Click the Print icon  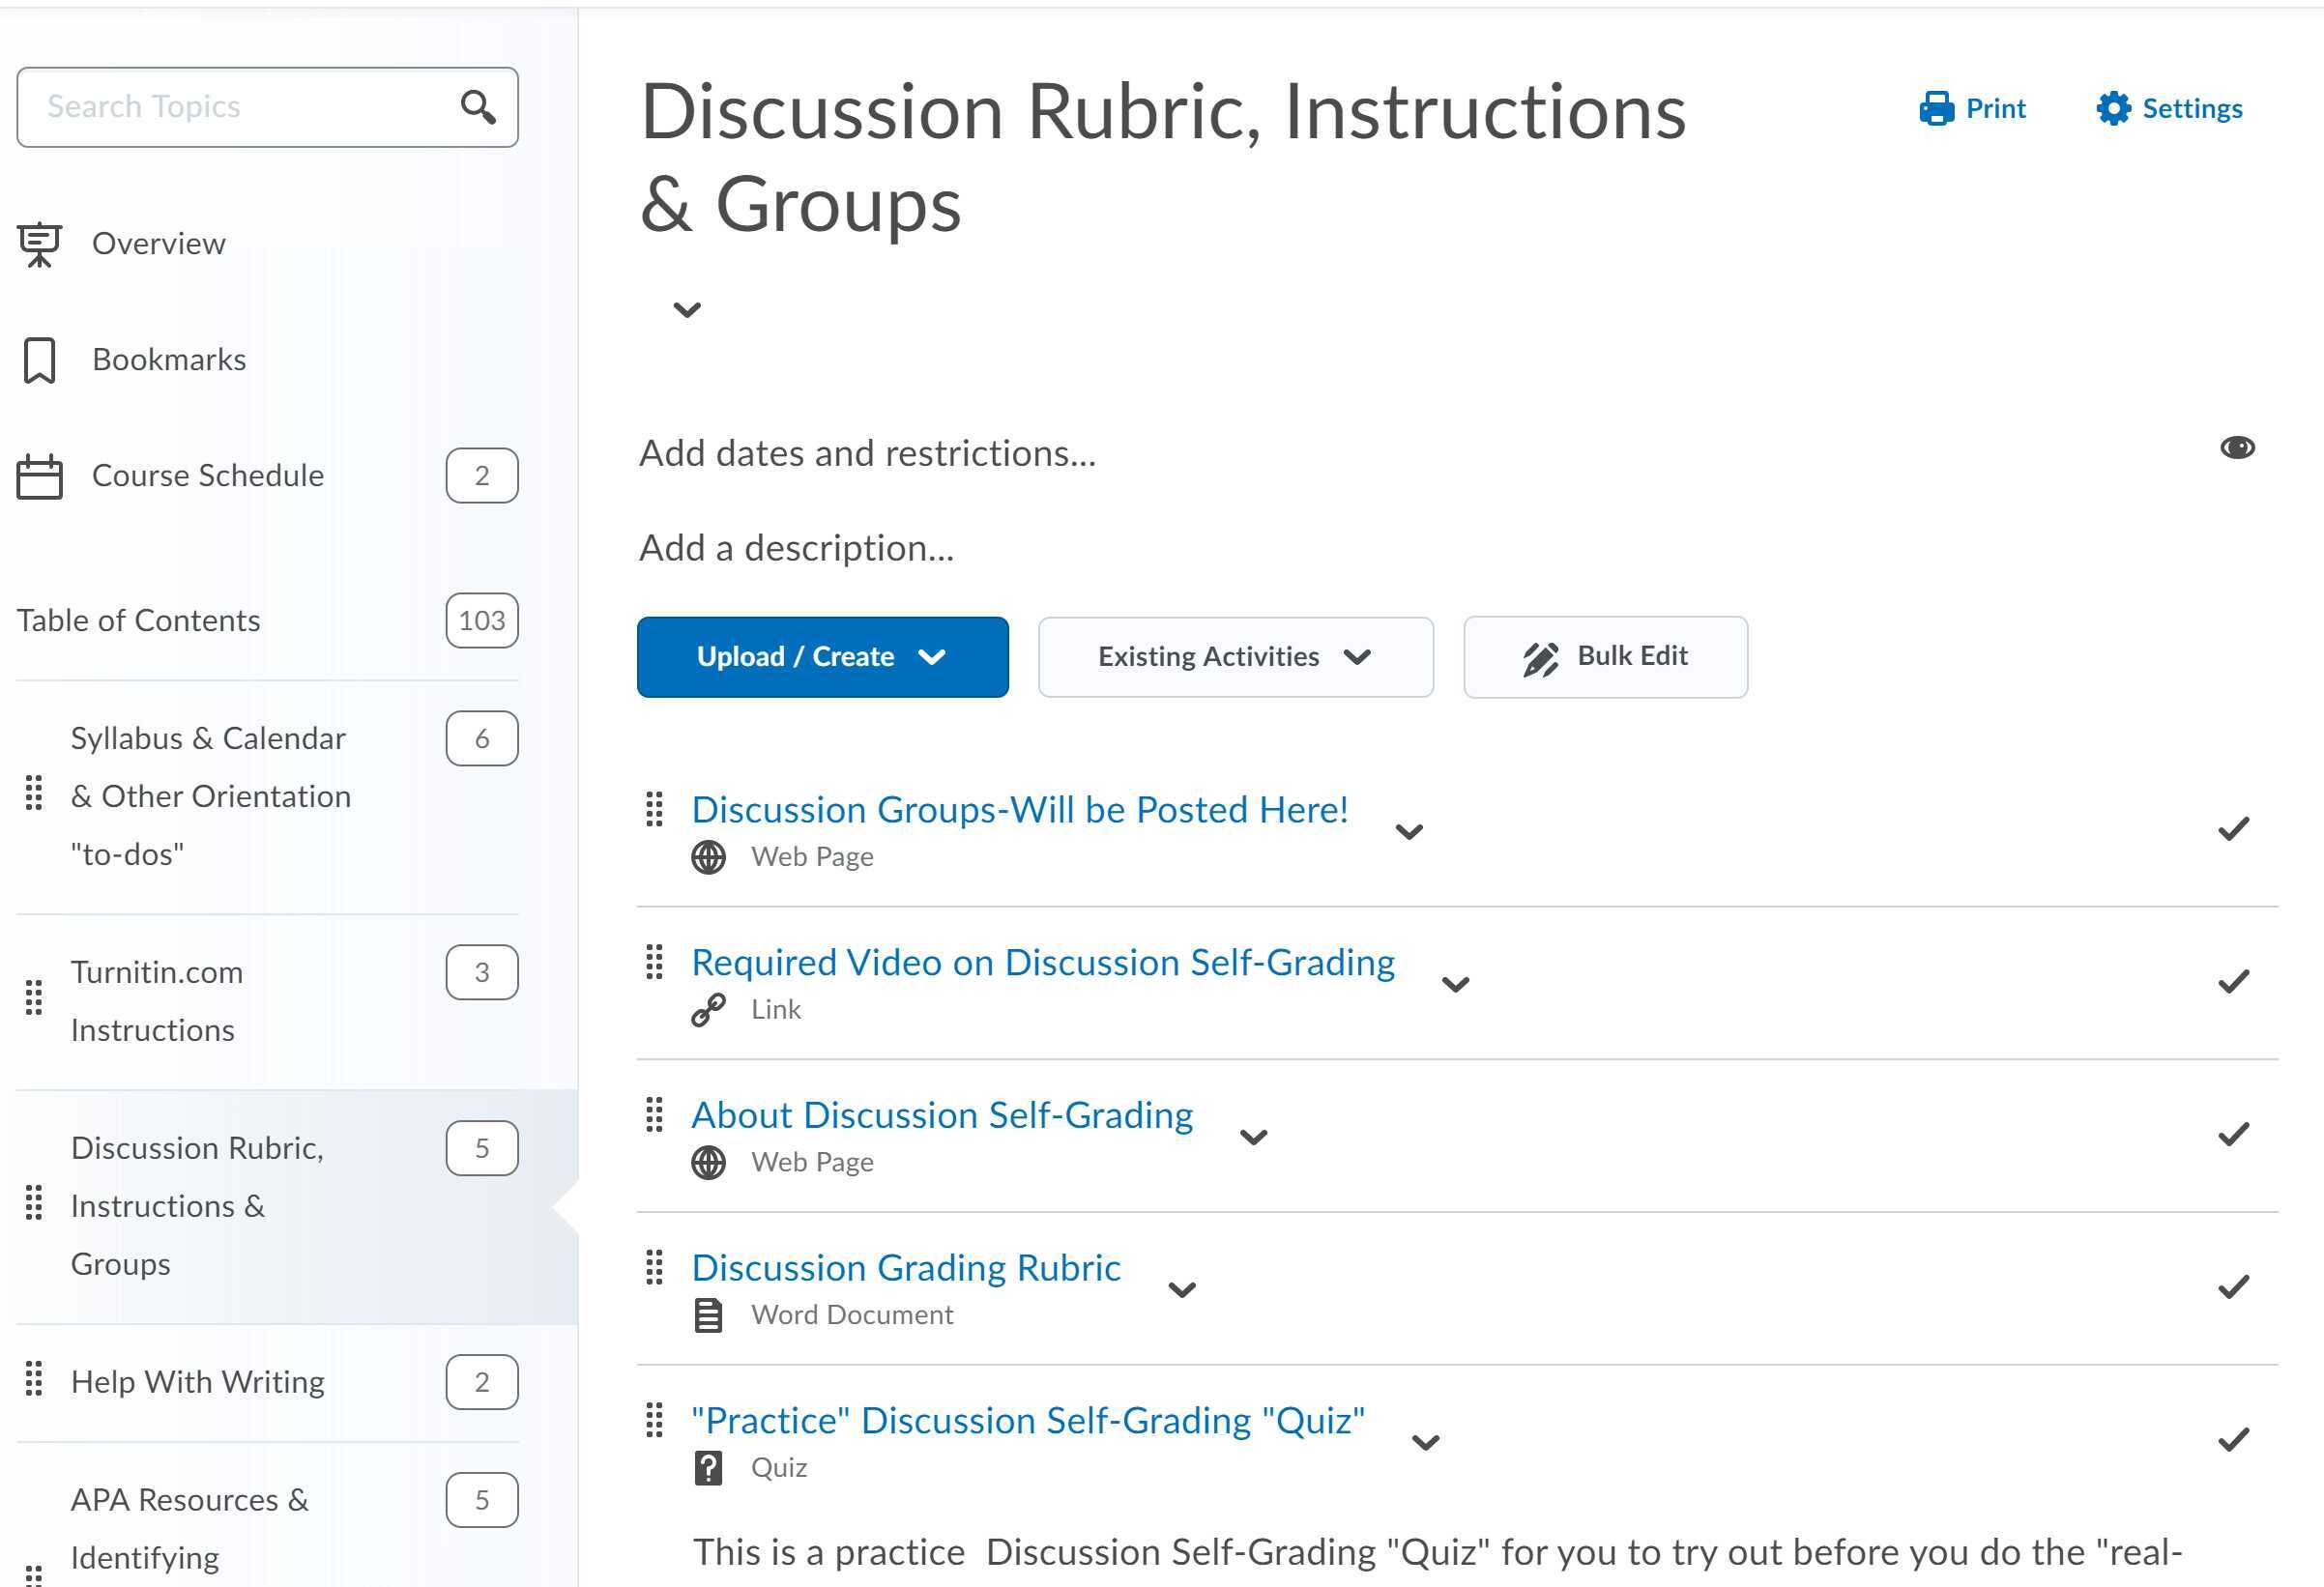pos(1937,108)
